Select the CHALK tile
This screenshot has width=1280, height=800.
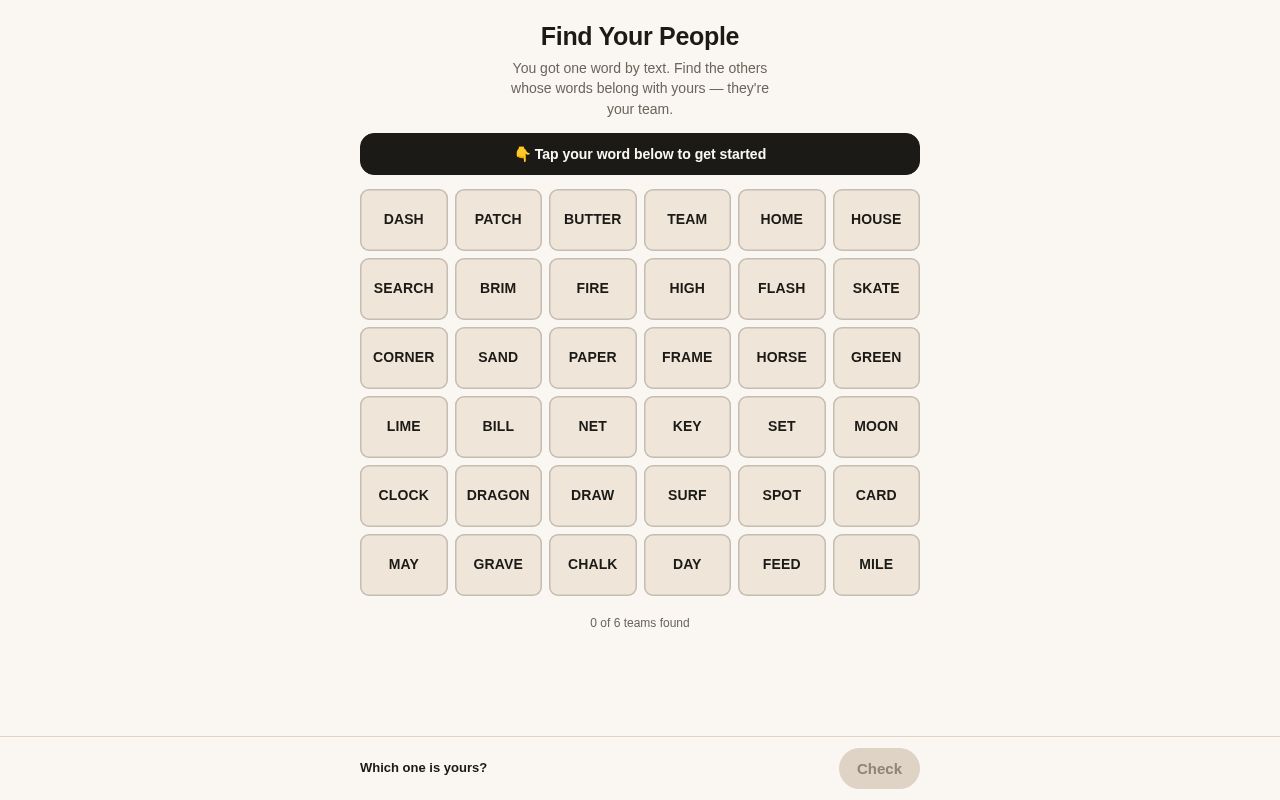(x=593, y=565)
